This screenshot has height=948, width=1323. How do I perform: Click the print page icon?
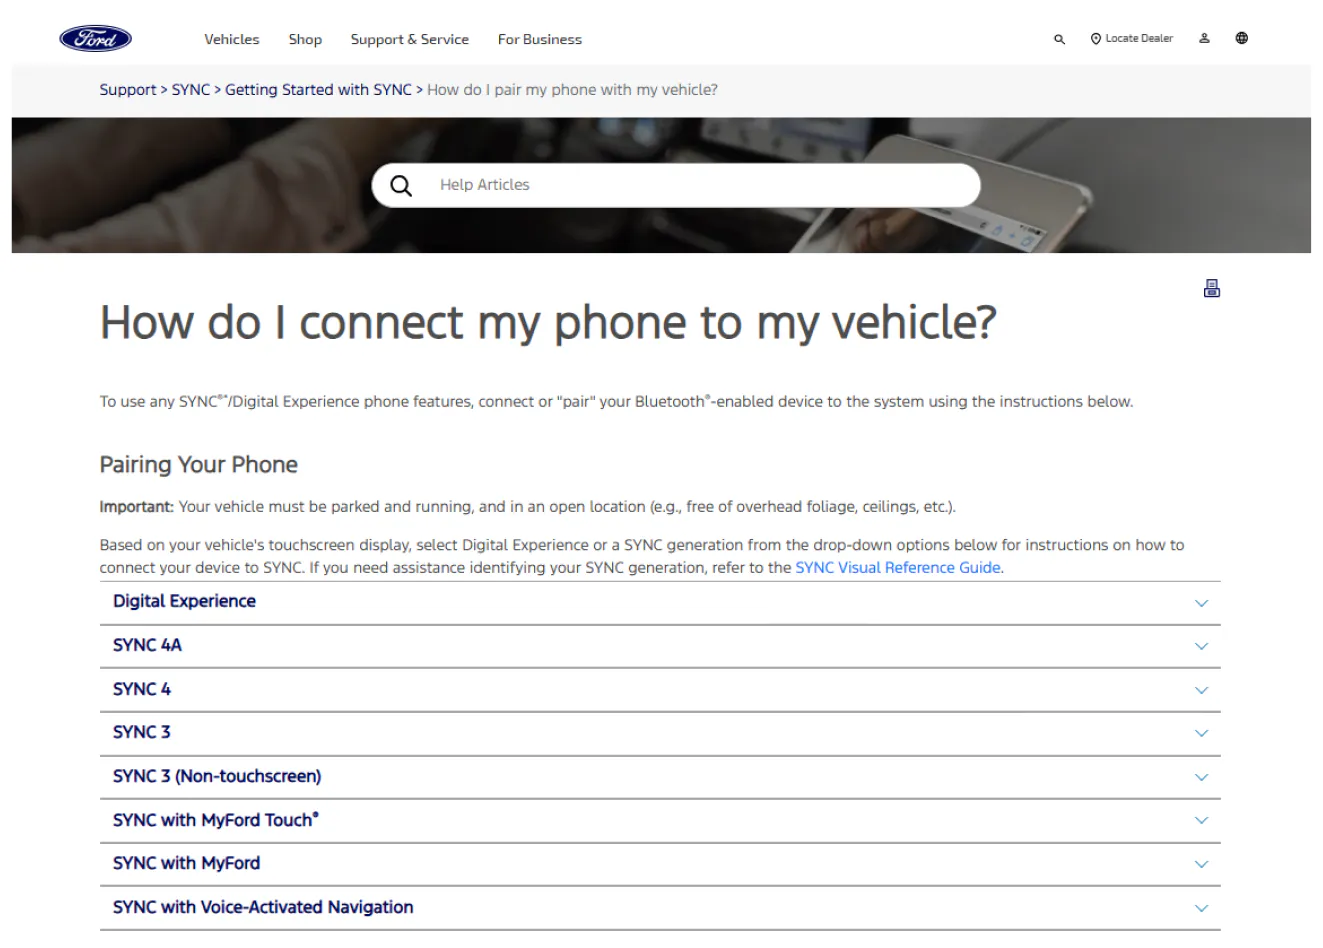tap(1212, 289)
